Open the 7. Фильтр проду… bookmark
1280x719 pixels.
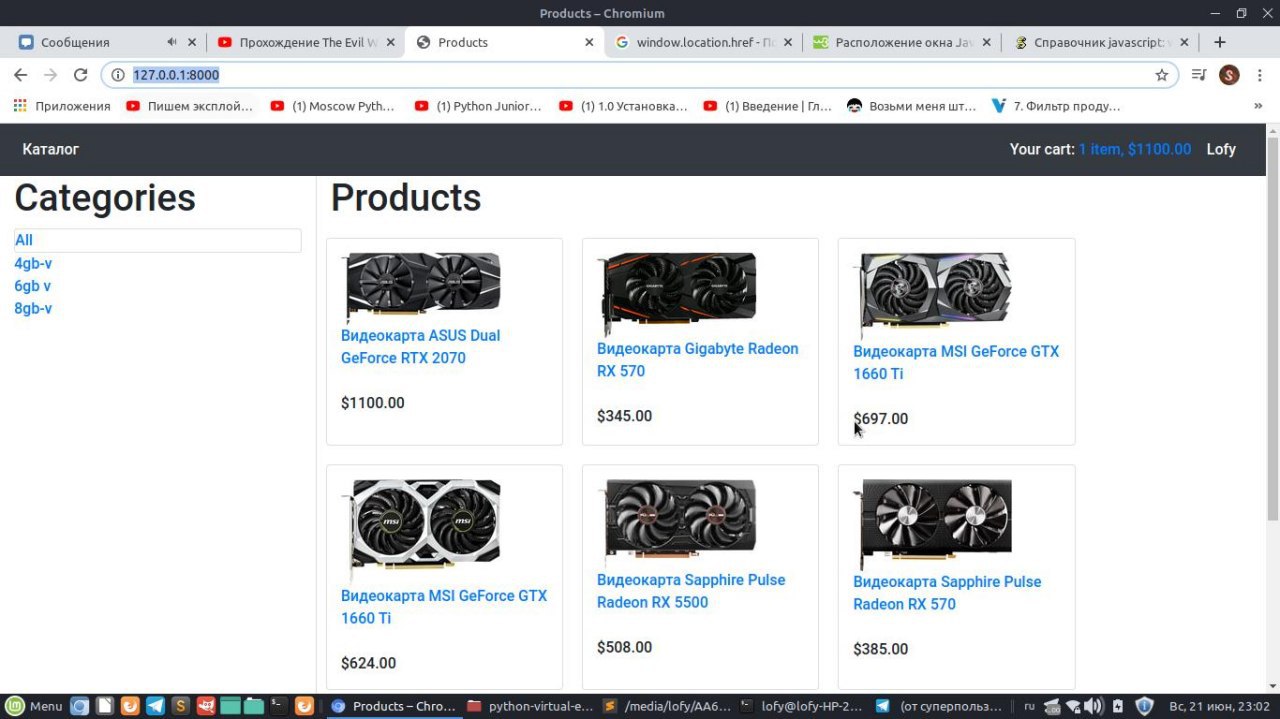[x=1055, y=106]
